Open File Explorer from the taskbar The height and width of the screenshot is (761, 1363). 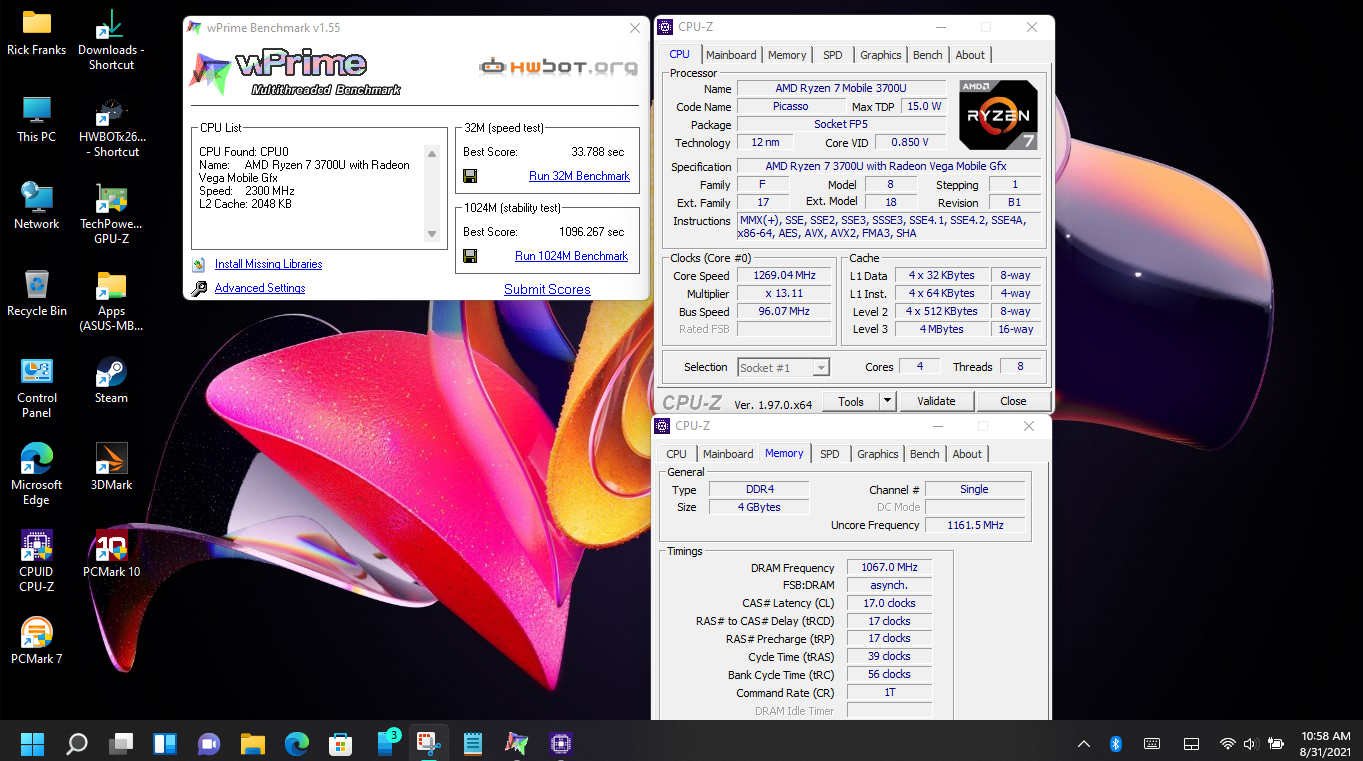click(x=253, y=744)
